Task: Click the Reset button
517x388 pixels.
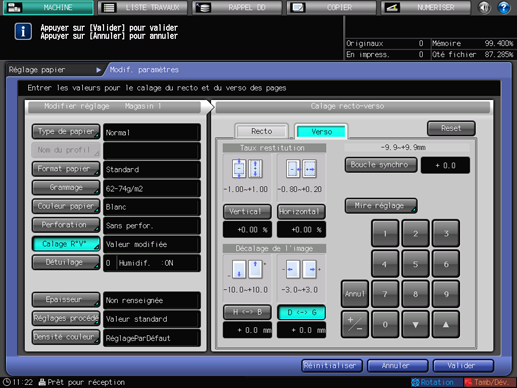Action: [x=451, y=128]
